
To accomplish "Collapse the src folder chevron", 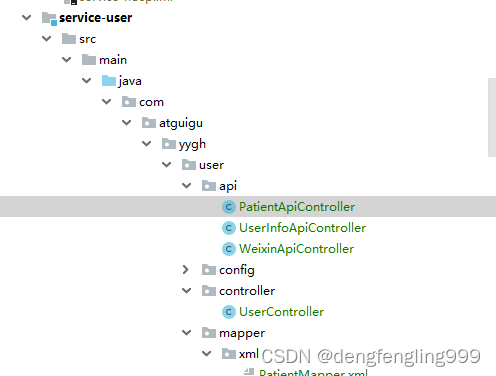I will pos(47,39).
